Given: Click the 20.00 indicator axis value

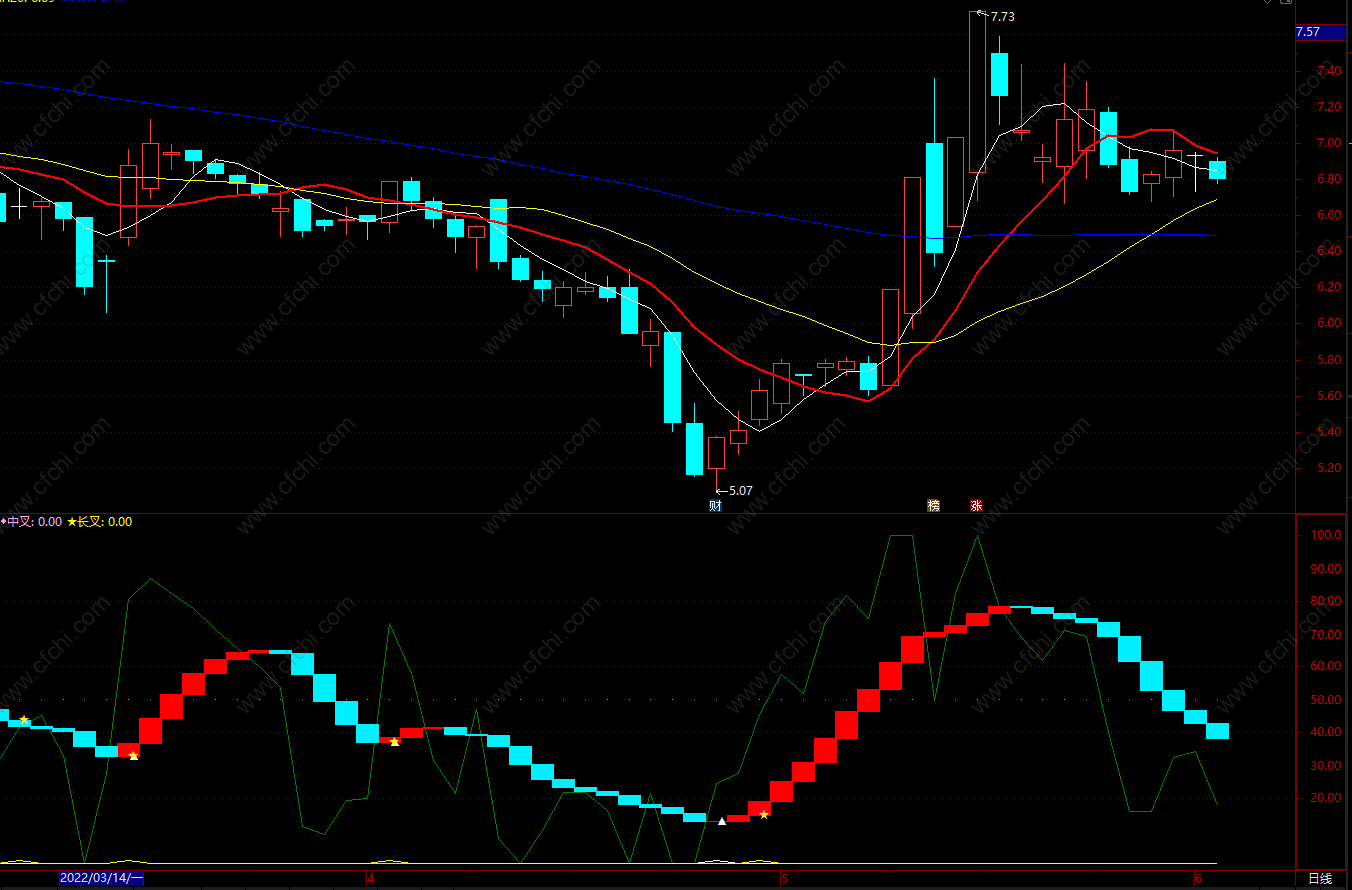Looking at the screenshot, I should (x=1325, y=798).
